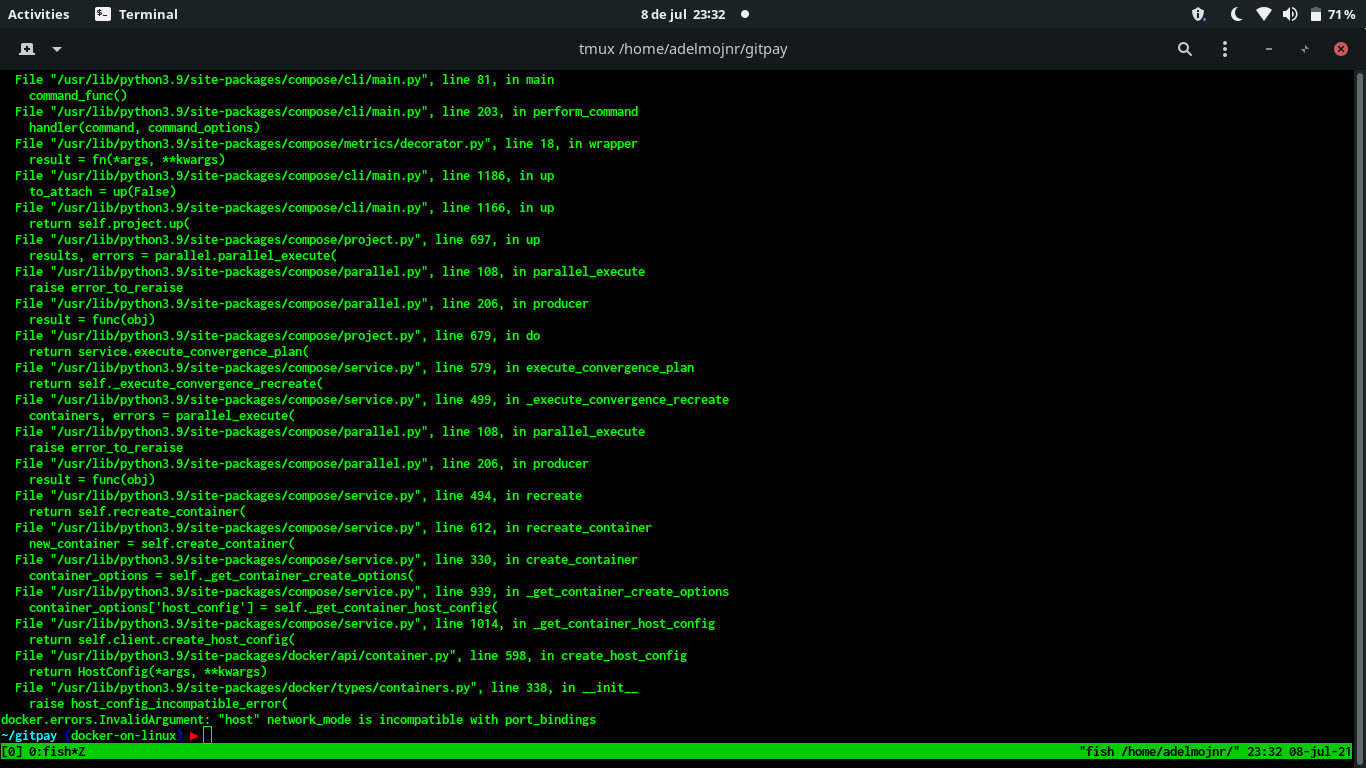The width and height of the screenshot is (1366, 768).
Task: Click the docker.errors.InvalidArgument error line
Action: 298,719
